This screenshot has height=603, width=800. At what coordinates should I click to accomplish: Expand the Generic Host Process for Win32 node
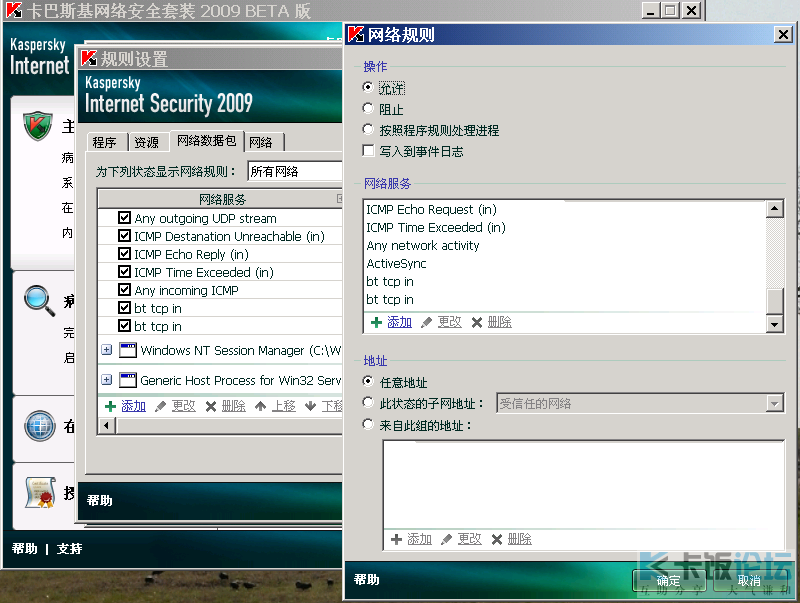[x=106, y=380]
